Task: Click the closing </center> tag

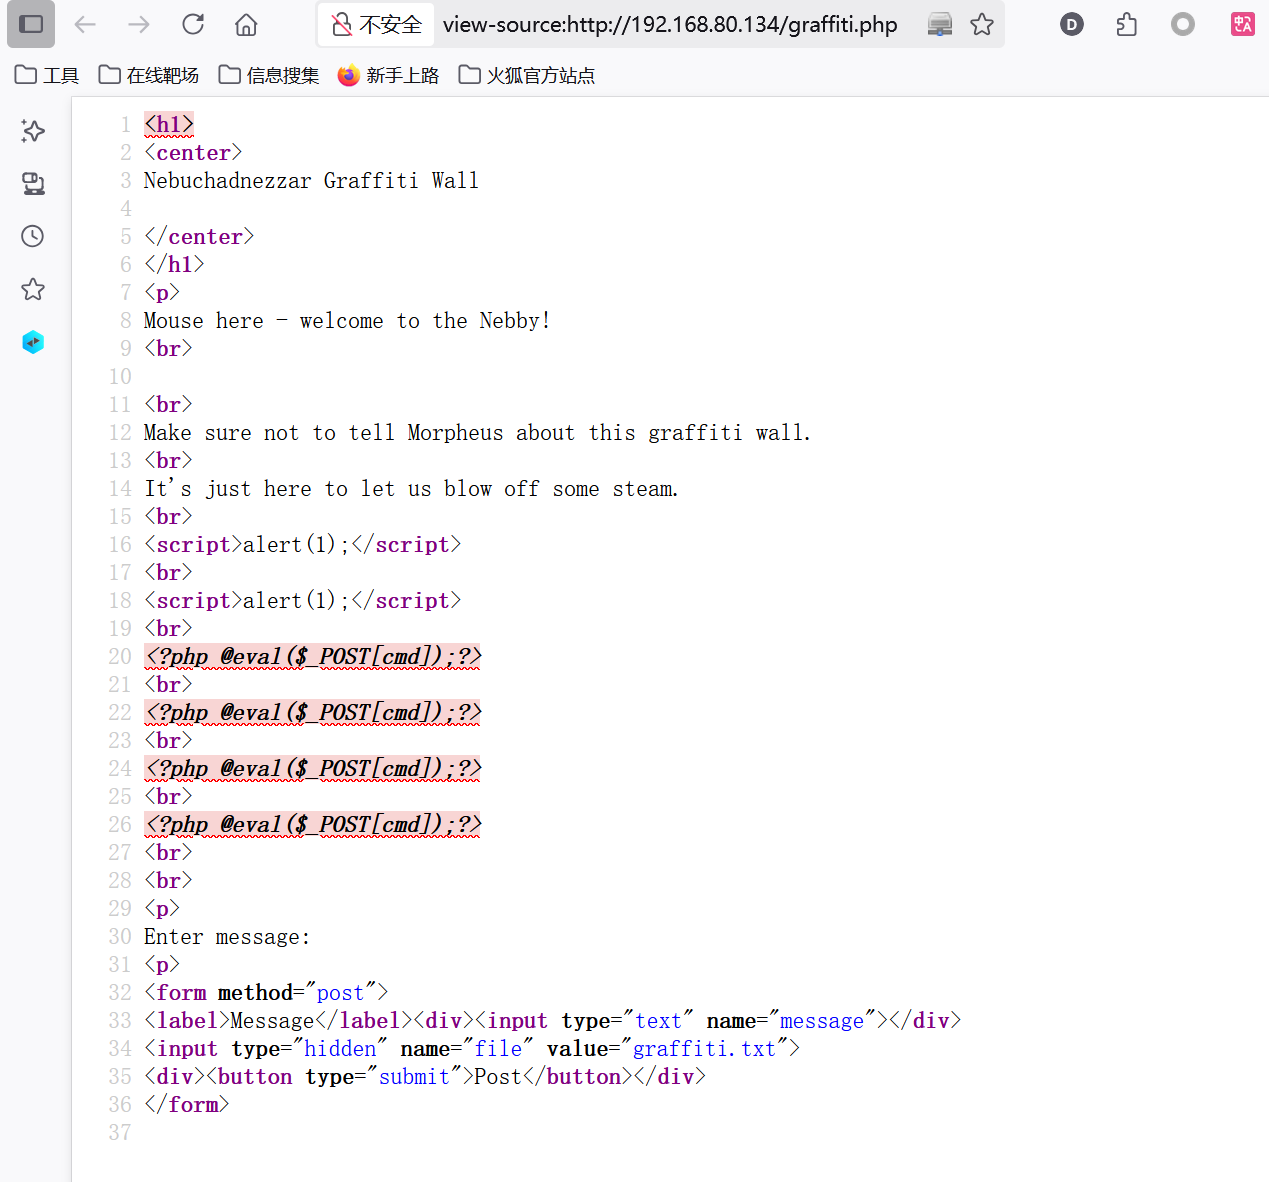Action: coord(199,236)
